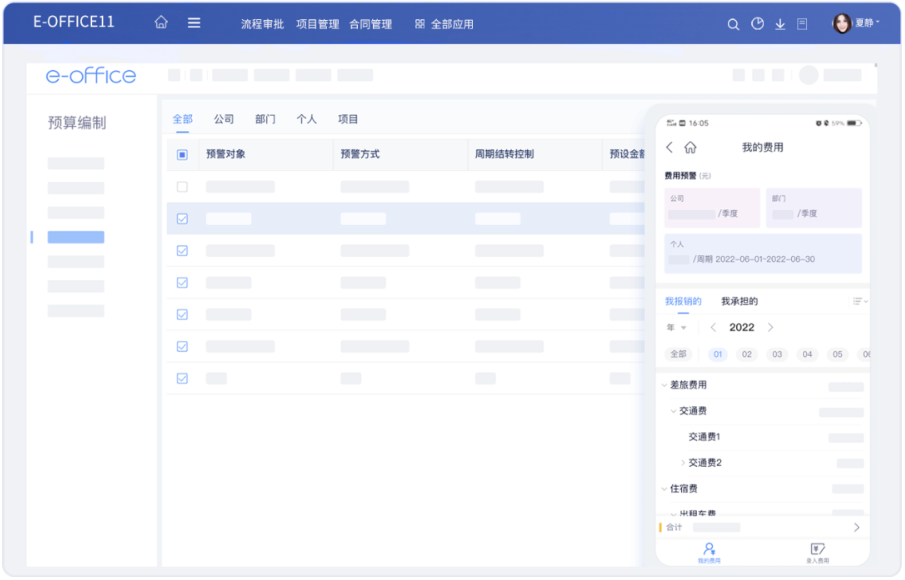905x580 pixels.
Task: Open the hamburger menu in top bar
Action: click(x=194, y=23)
